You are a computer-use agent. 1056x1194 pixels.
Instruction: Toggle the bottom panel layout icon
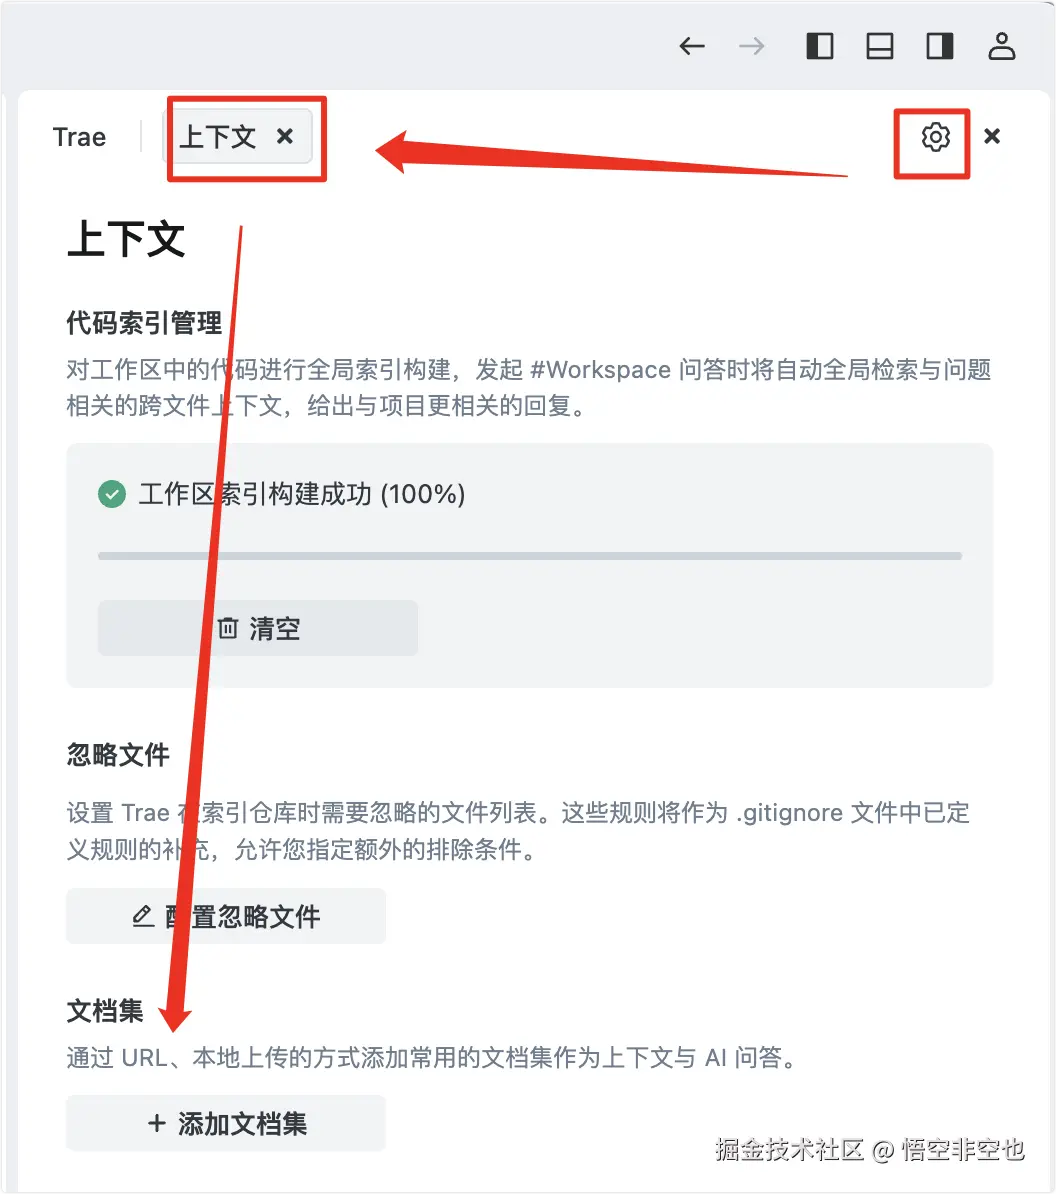880,46
